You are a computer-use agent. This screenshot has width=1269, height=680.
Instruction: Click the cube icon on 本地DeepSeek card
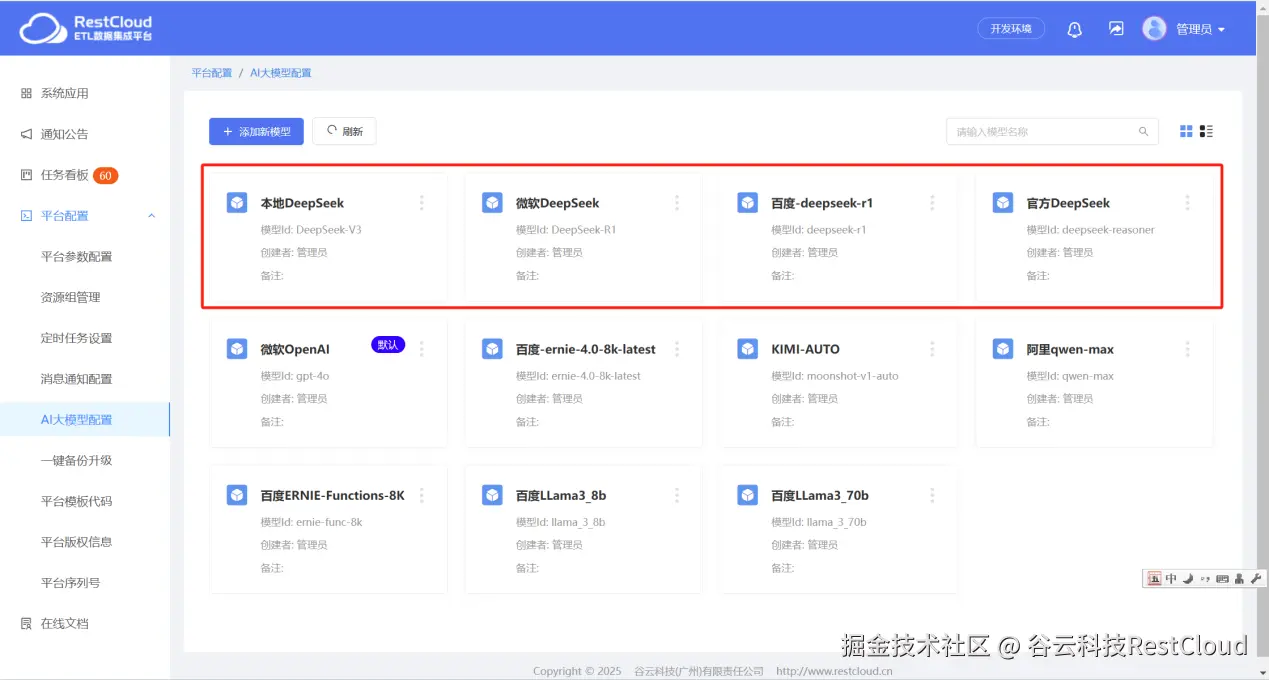tap(237, 202)
